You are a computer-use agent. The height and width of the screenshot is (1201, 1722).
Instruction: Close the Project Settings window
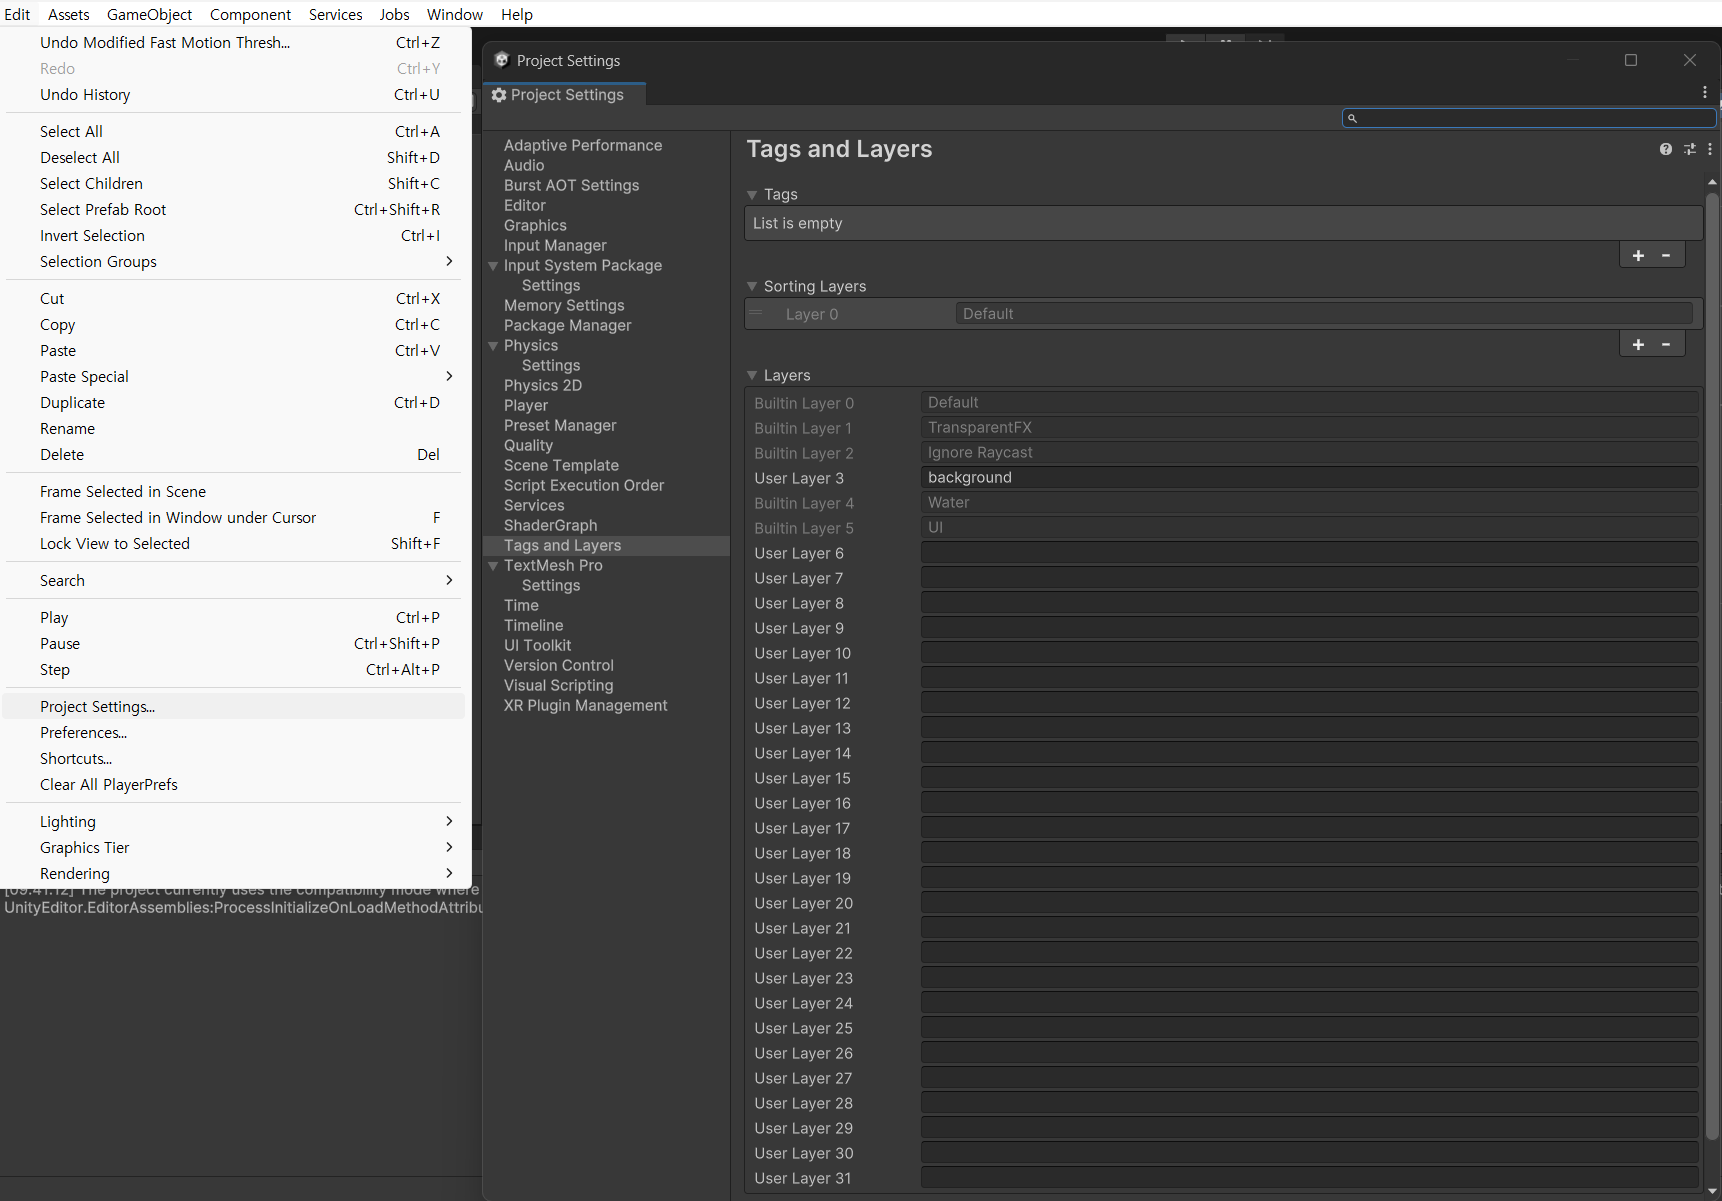coord(1690,60)
